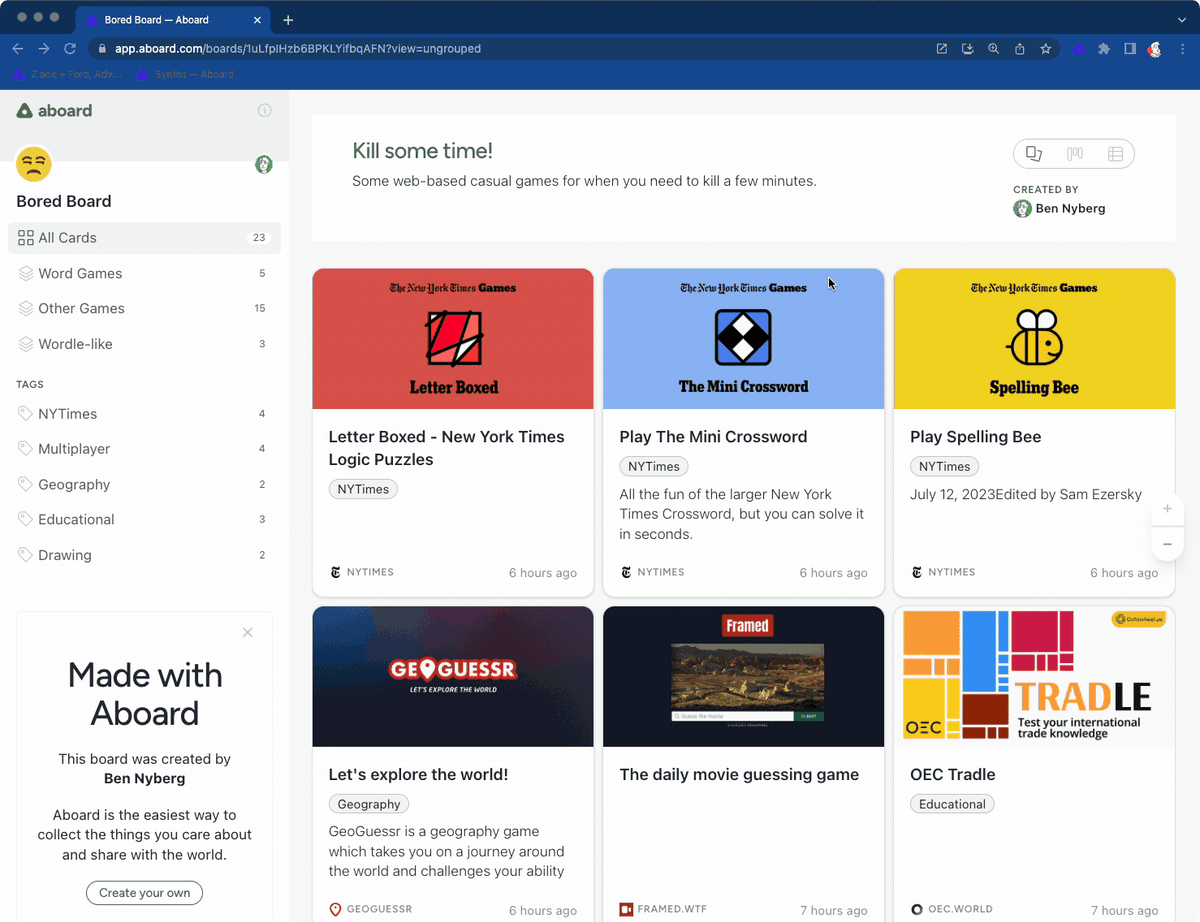1200x922 pixels.
Task: Switch to the table view layout
Action: [x=1115, y=154]
